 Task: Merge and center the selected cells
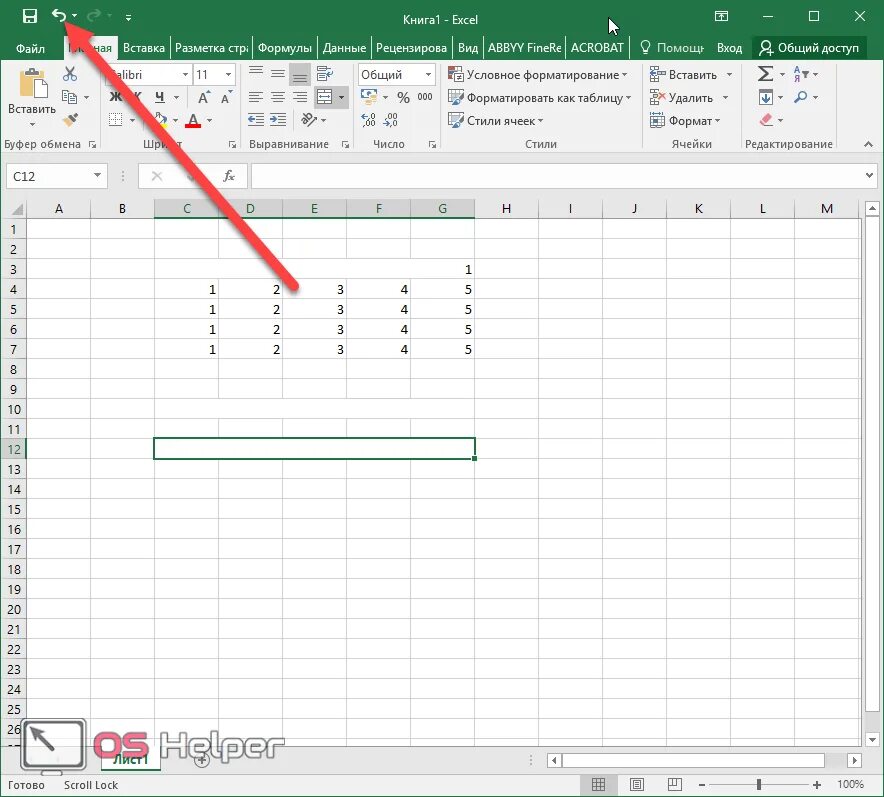(x=325, y=97)
